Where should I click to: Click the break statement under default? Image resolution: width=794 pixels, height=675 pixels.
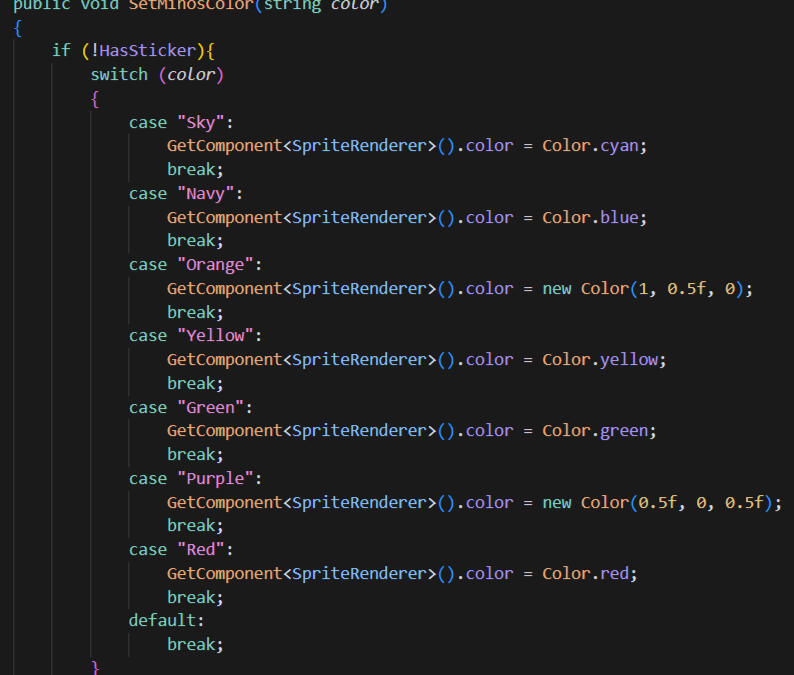point(195,645)
